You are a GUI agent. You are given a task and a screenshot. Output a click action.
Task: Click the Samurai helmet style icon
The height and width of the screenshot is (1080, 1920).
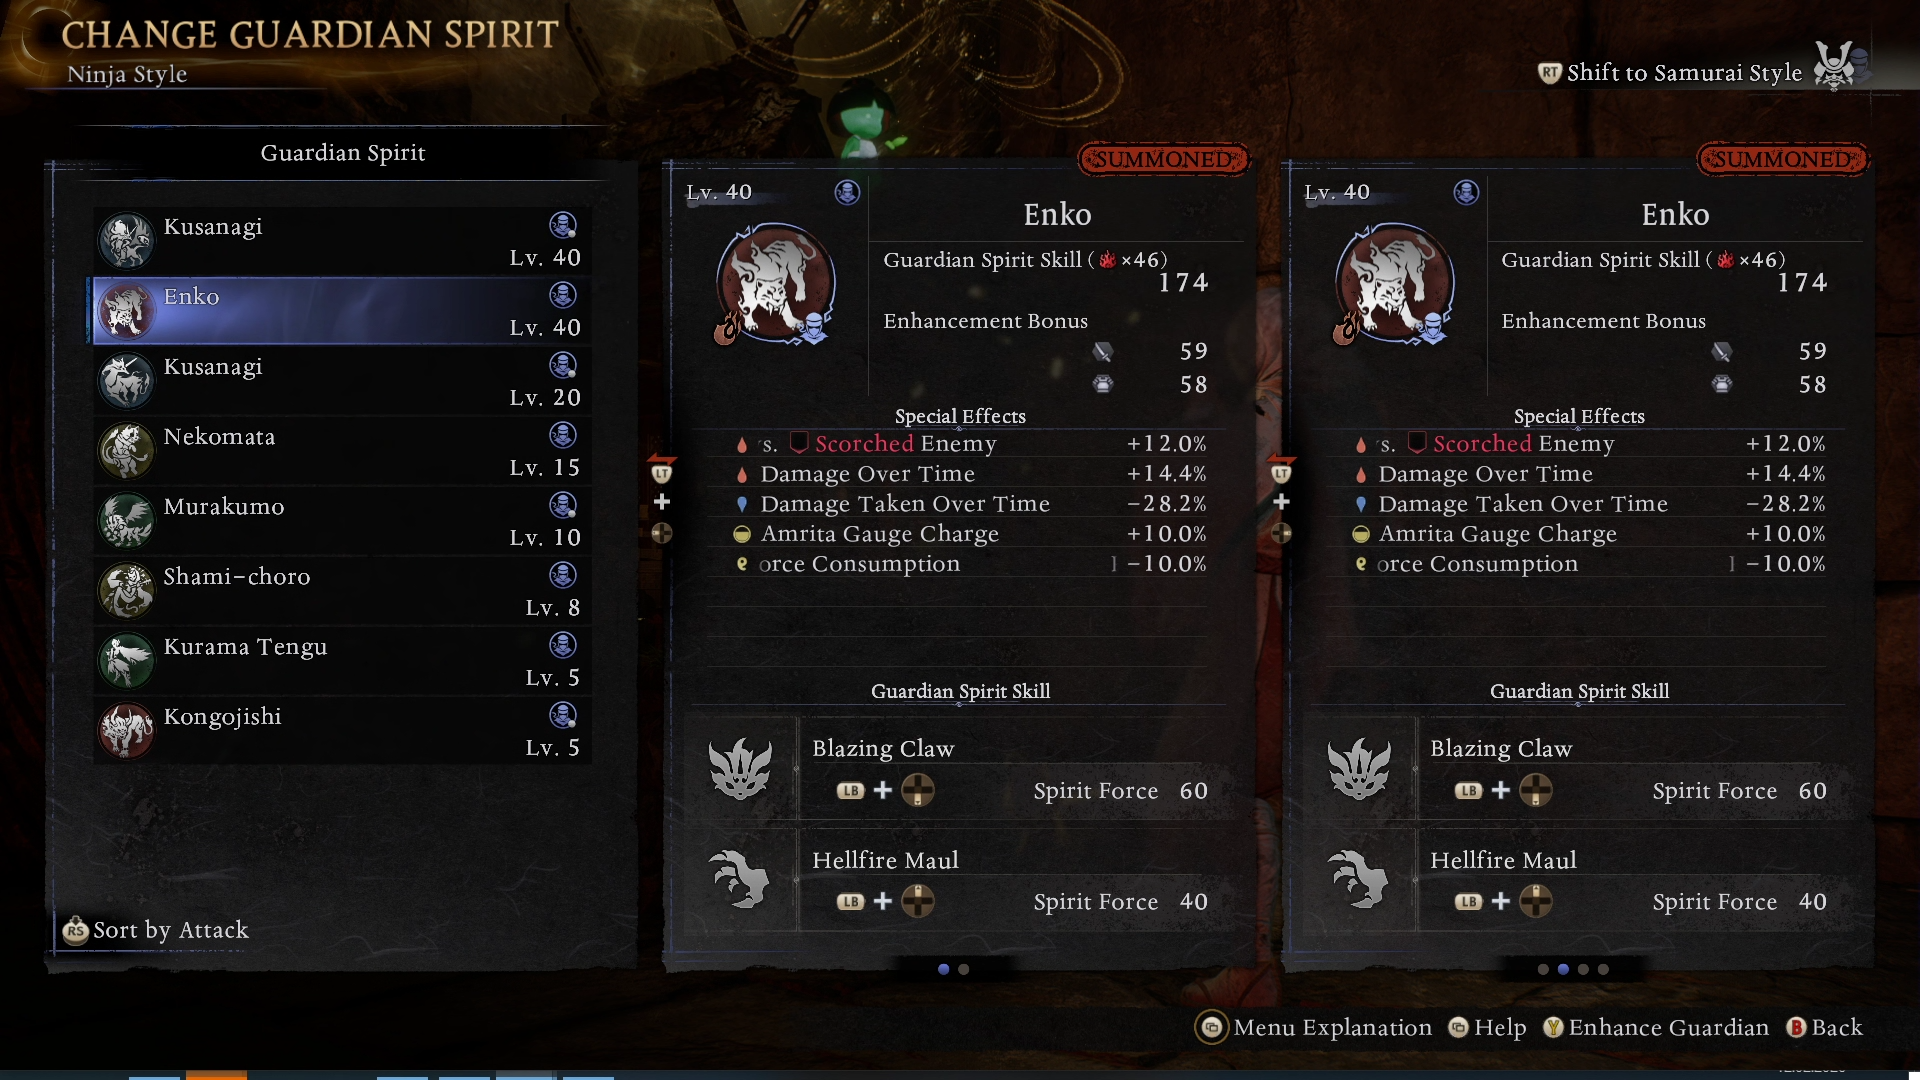[x=1836, y=66]
